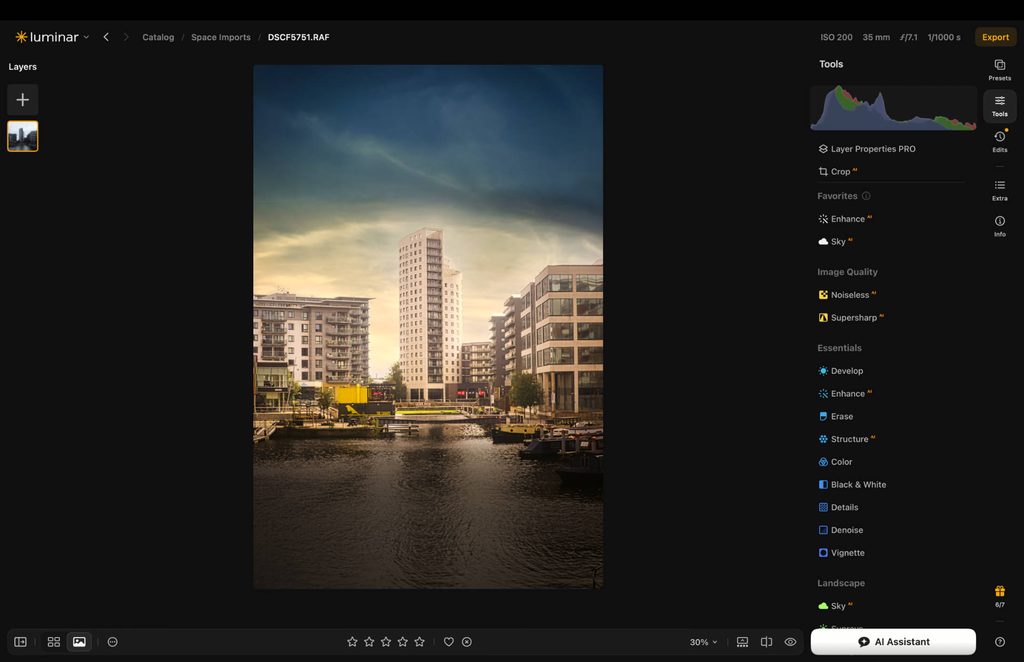This screenshot has height=662, width=1024.
Task: Open the Noiseless tool
Action: tap(846, 295)
